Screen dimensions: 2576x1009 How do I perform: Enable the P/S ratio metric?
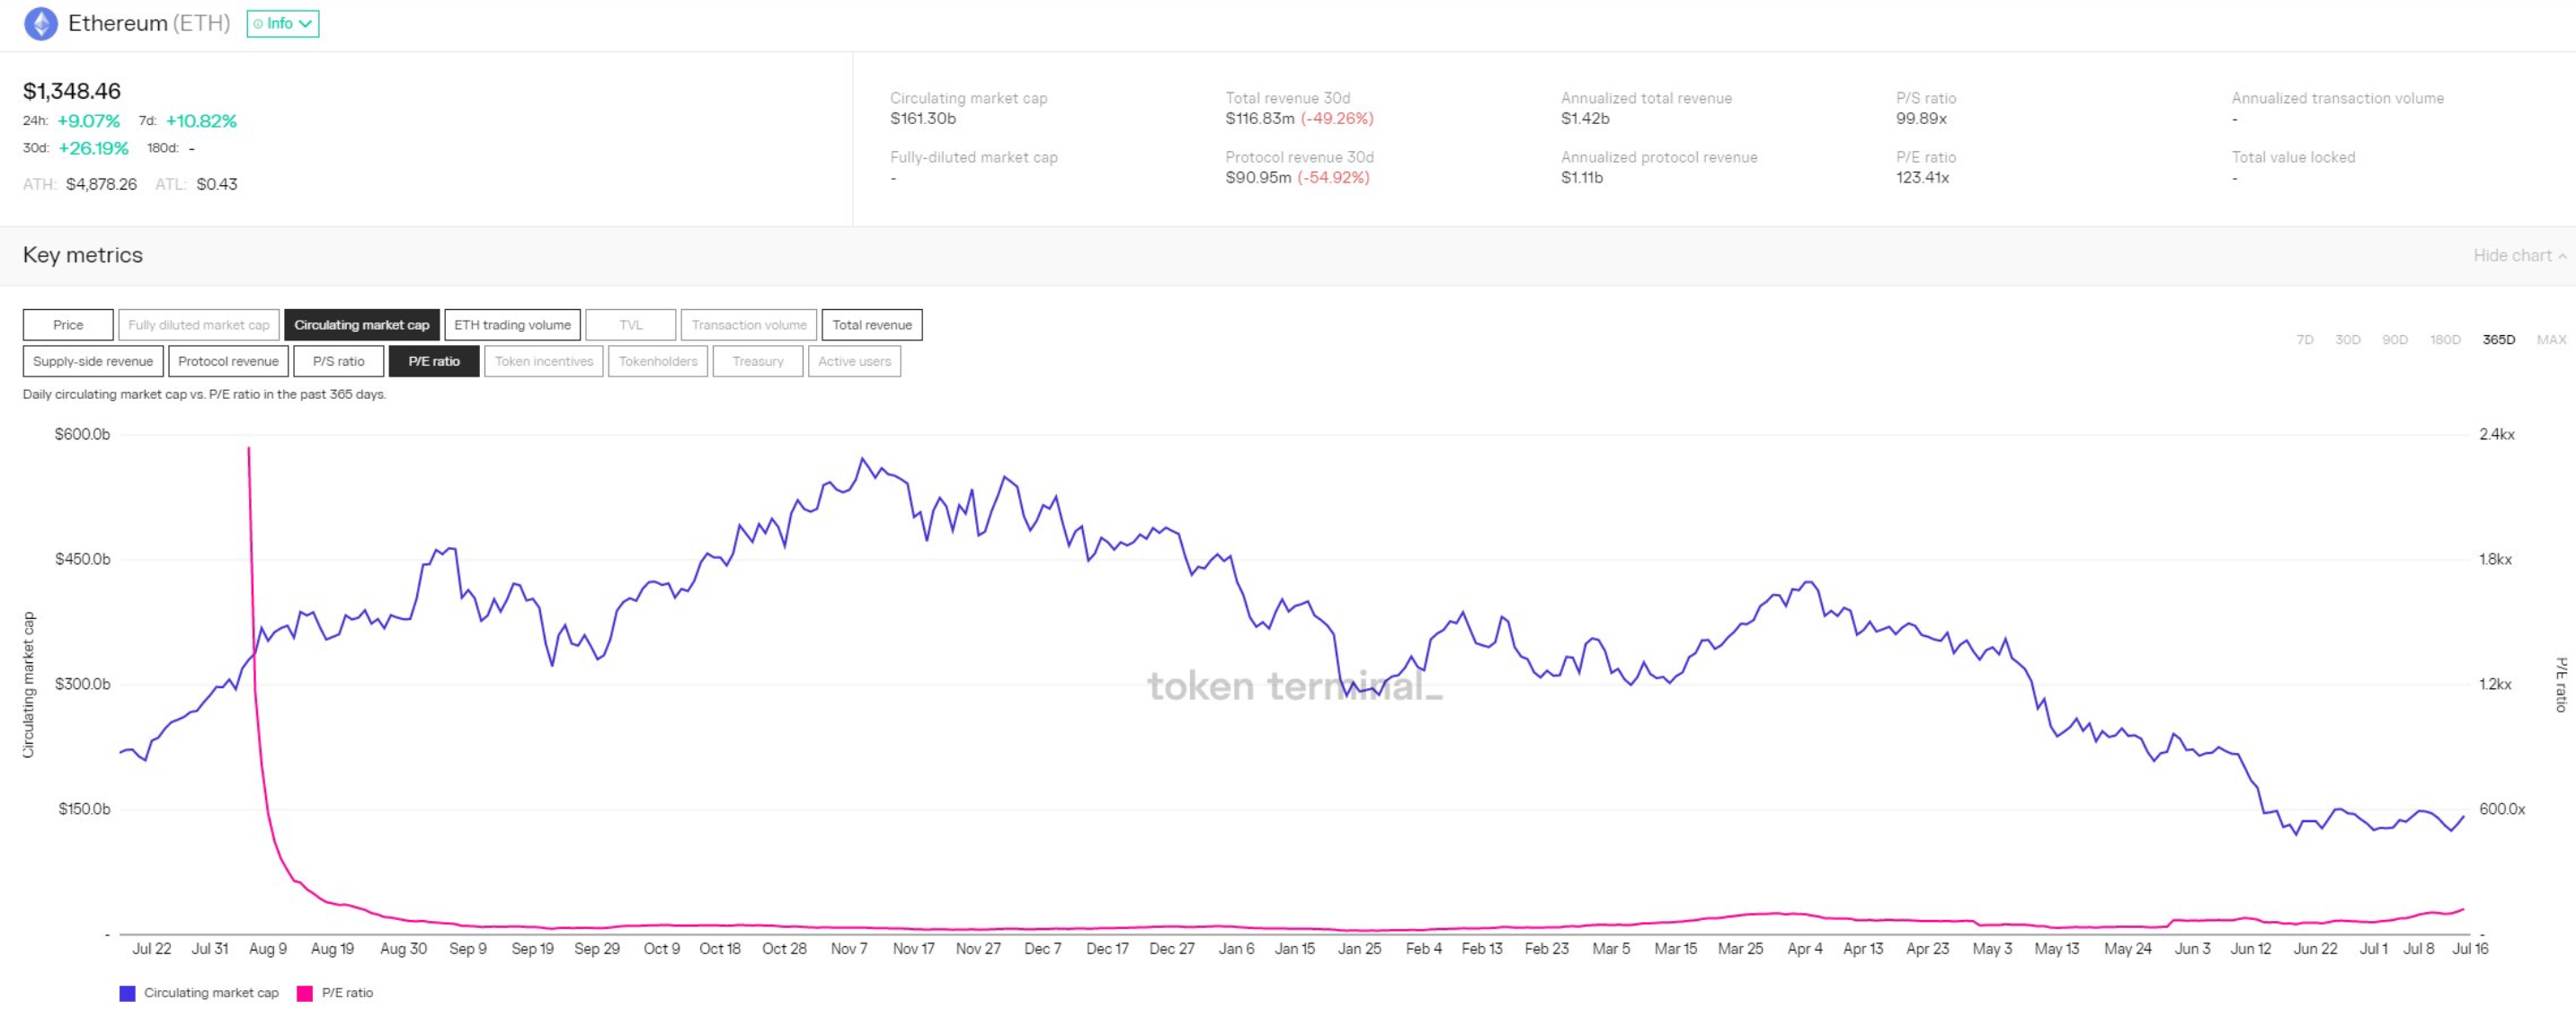point(339,361)
